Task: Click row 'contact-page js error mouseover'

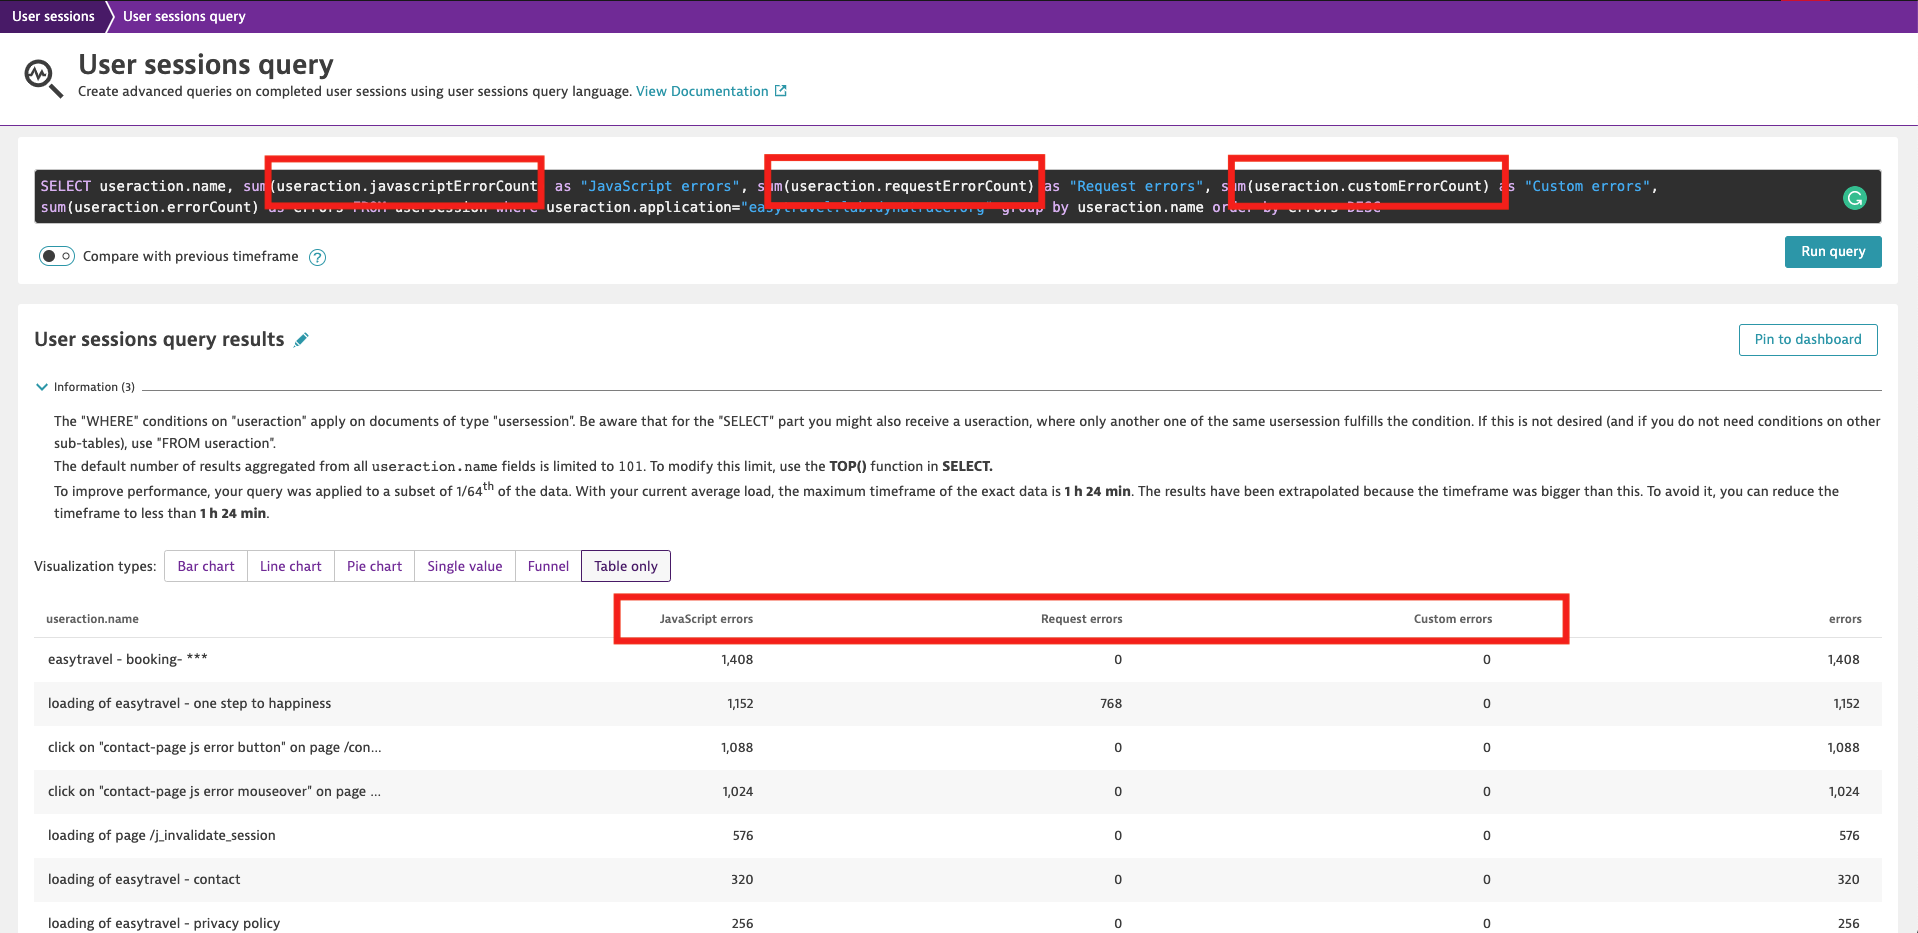Action: click(x=958, y=792)
